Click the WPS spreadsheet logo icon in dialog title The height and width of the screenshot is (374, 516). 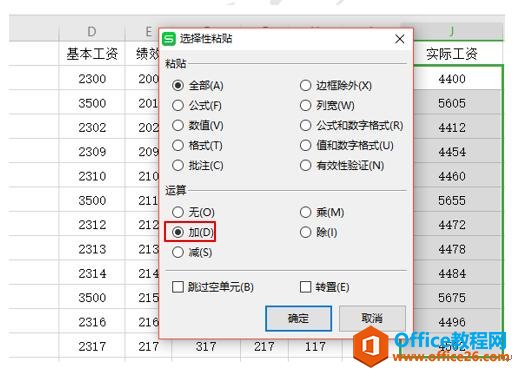169,39
